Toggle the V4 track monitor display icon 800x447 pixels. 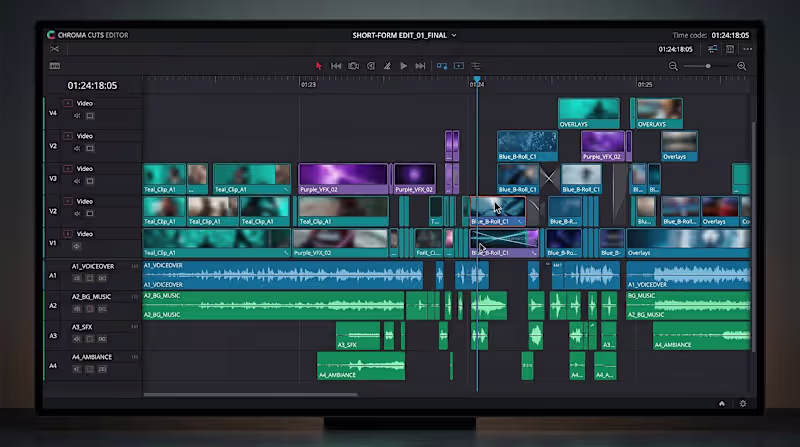coord(90,116)
